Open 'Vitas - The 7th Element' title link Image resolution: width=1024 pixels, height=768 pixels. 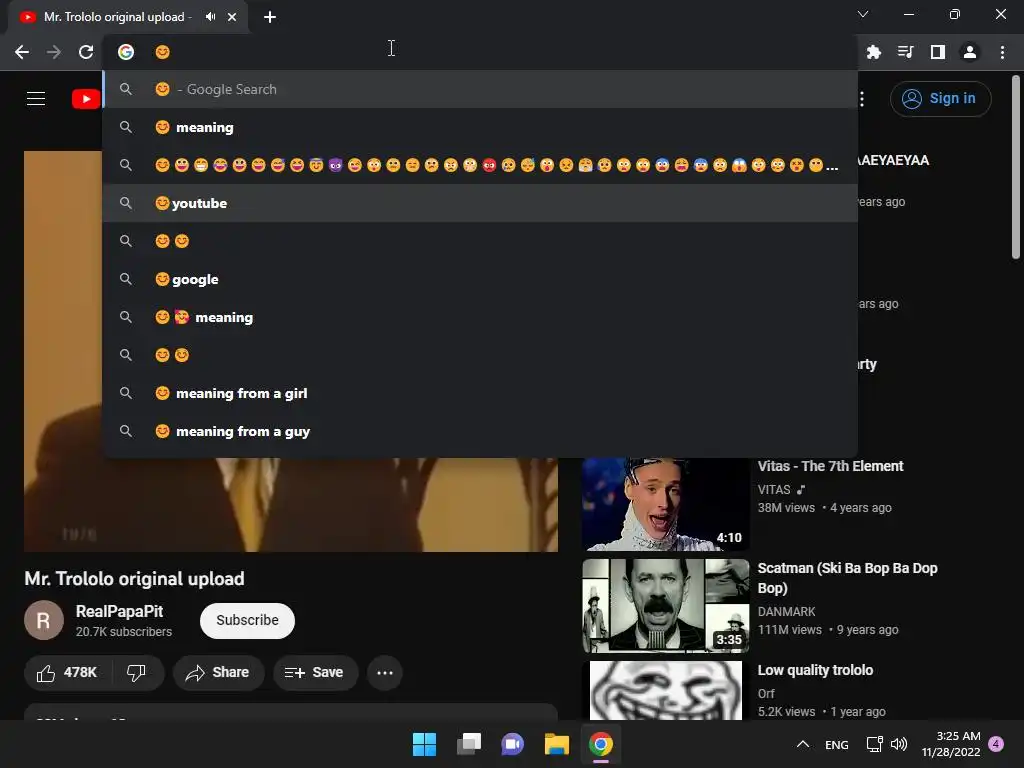click(830, 466)
